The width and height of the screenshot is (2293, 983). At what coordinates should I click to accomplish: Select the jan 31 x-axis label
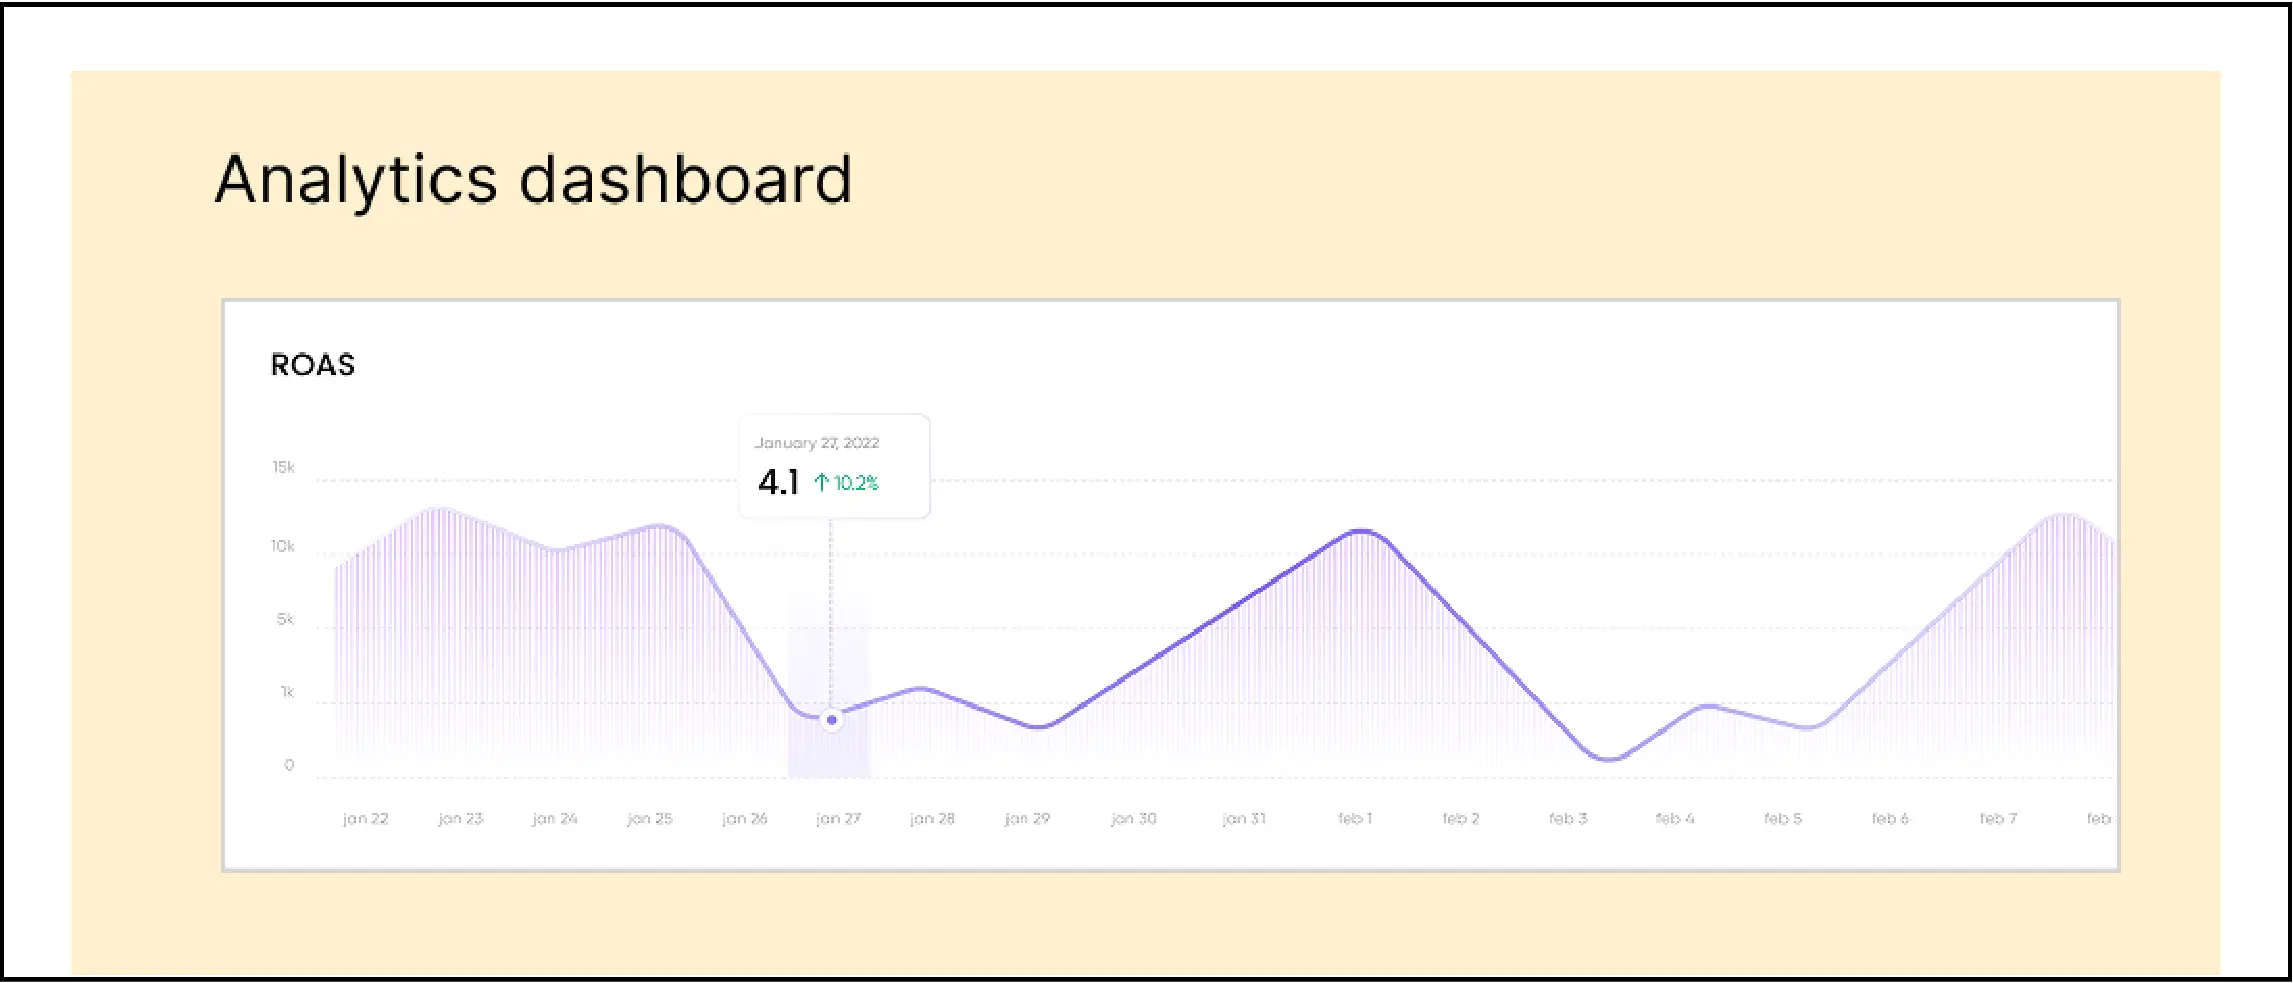(1244, 818)
